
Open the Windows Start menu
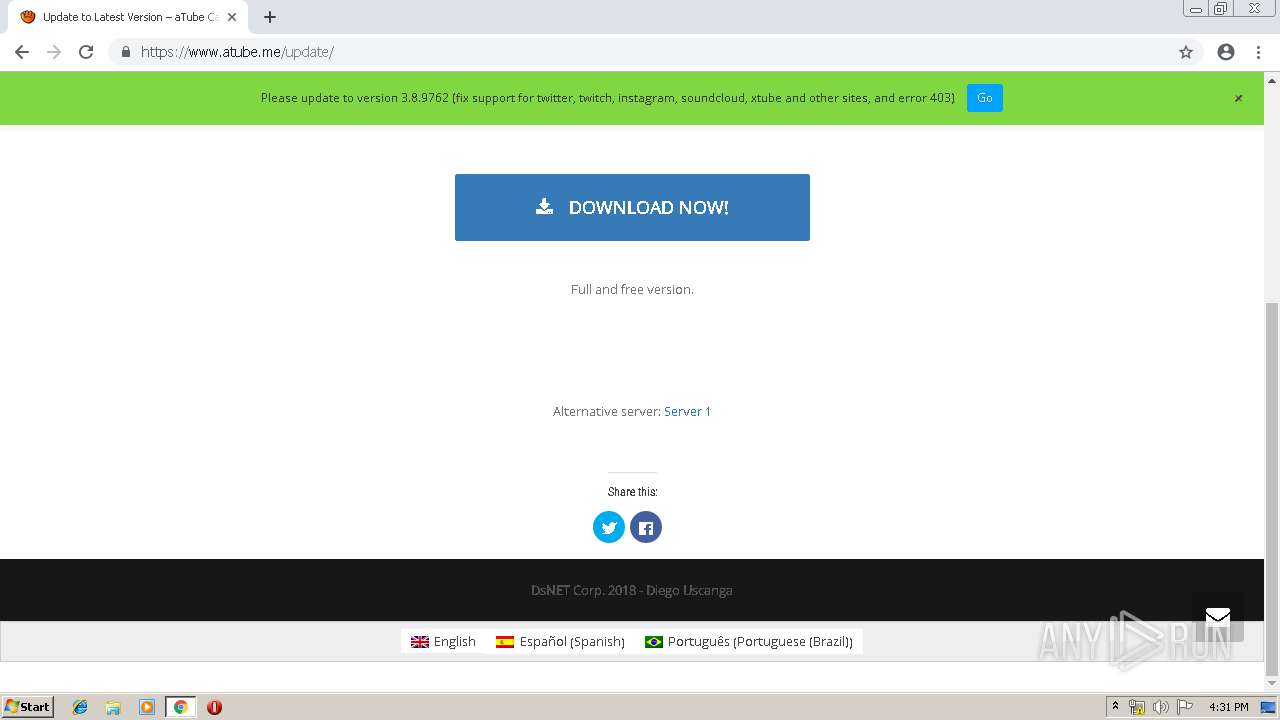tap(27, 707)
